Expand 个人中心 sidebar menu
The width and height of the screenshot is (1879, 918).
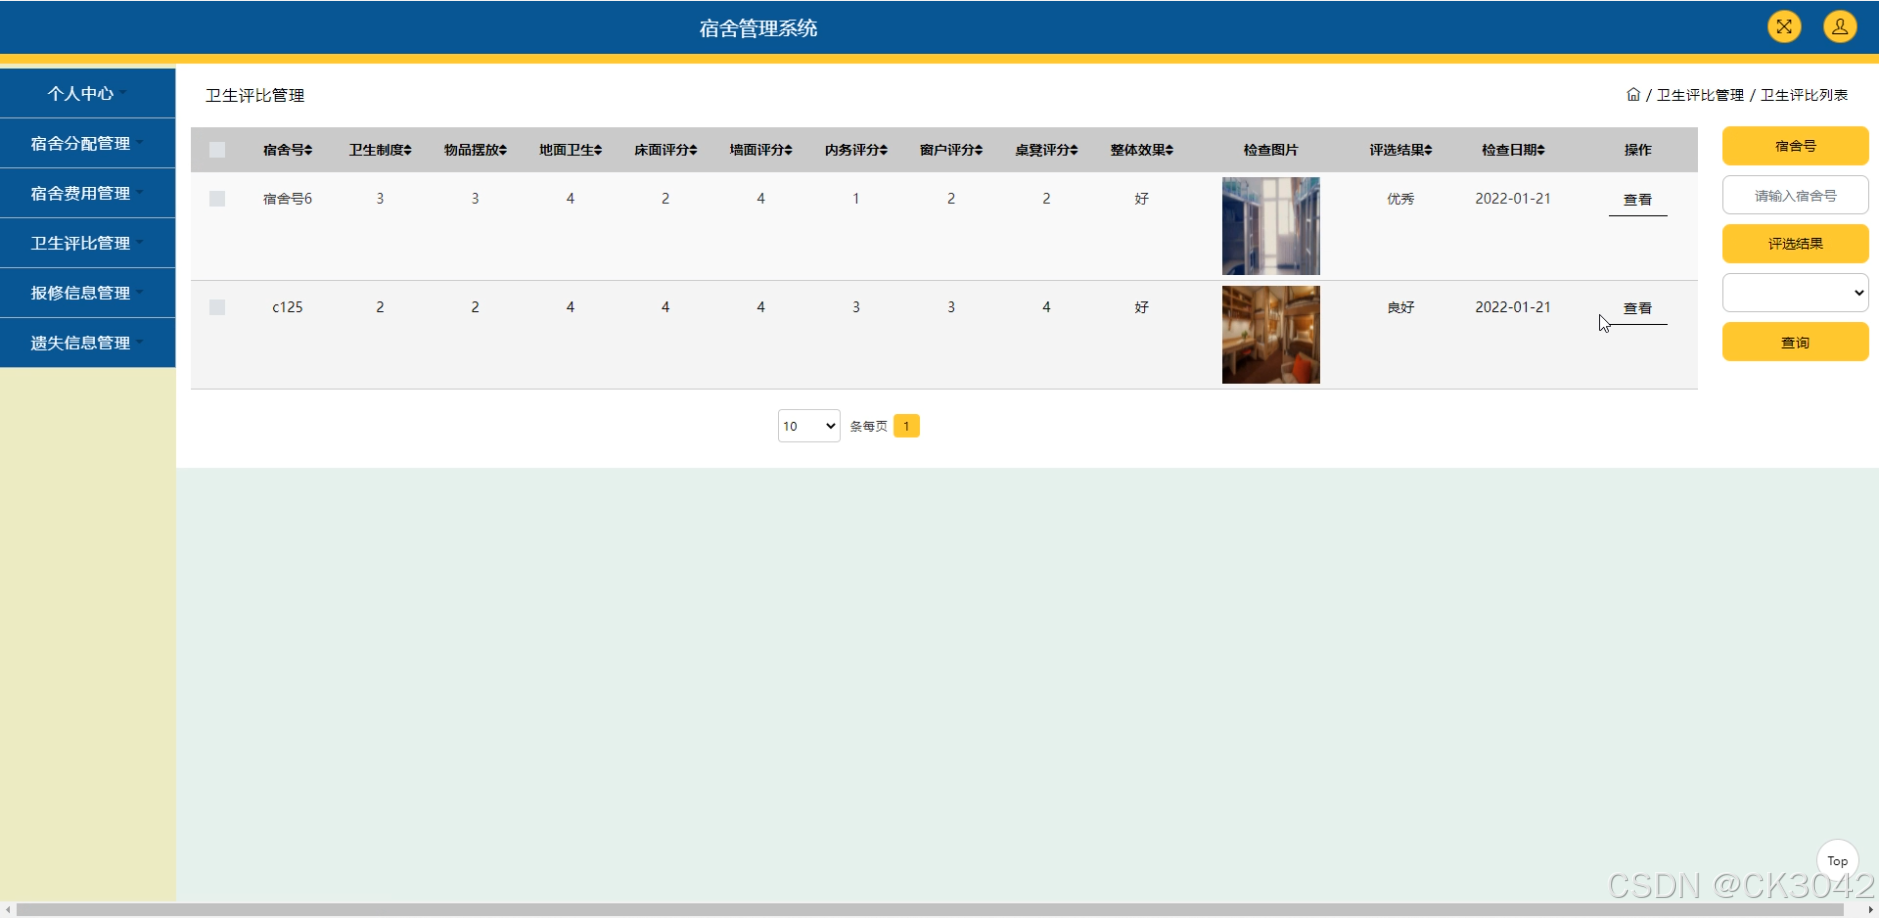tap(88, 93)
